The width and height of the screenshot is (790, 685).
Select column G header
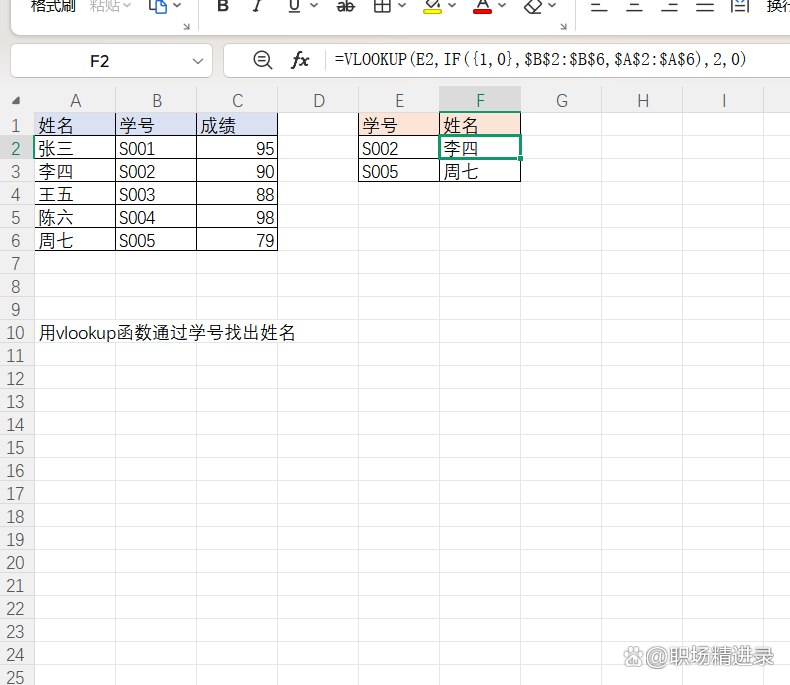[561, 100]
